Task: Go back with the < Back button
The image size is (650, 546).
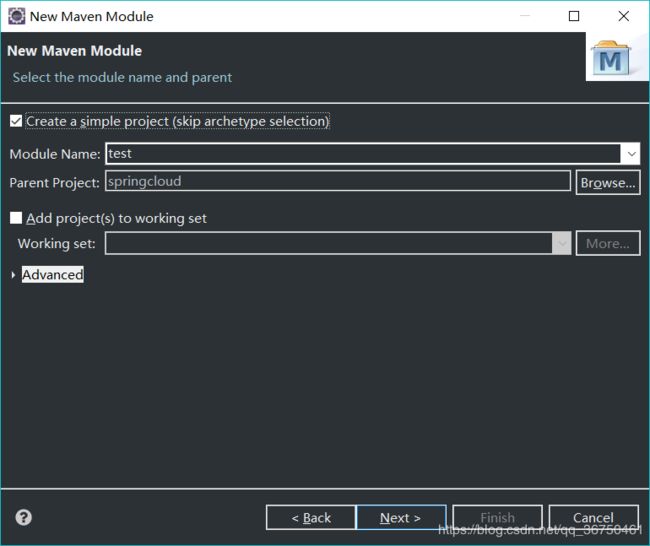Action: tap(310, 517)
